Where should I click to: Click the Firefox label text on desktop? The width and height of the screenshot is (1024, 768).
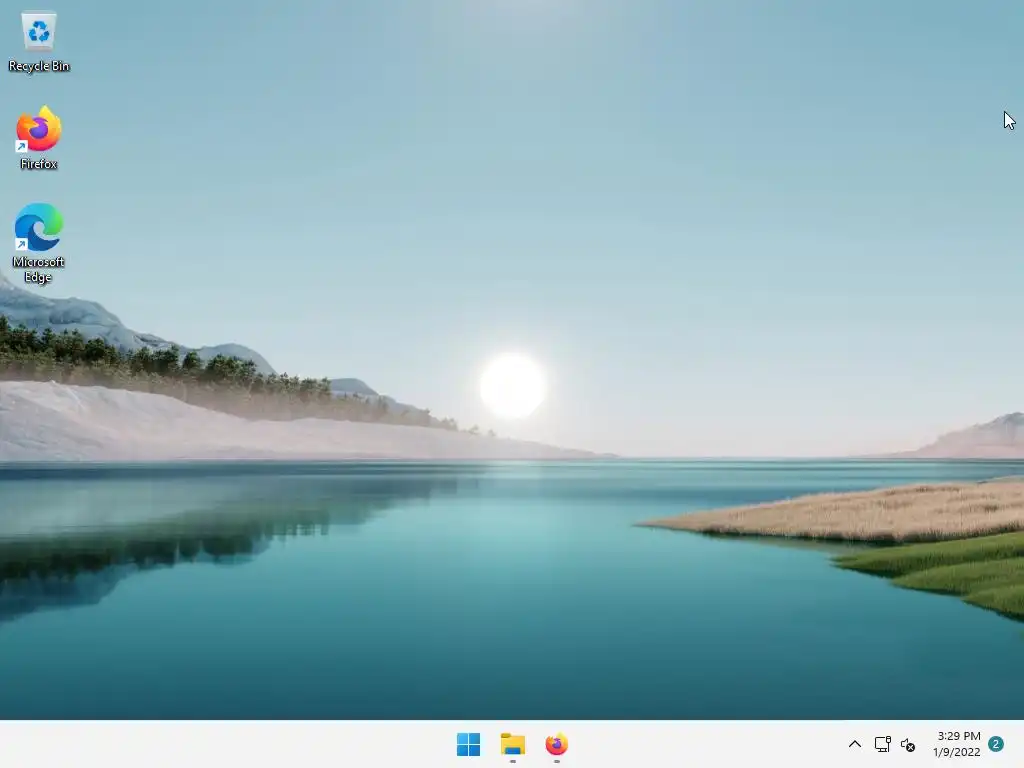(x=39, y=164)
